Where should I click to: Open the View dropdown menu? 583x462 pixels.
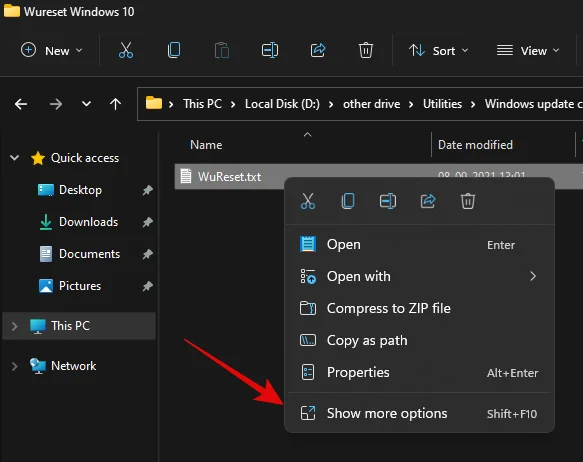pyautogui.click(x=528, y=50)
